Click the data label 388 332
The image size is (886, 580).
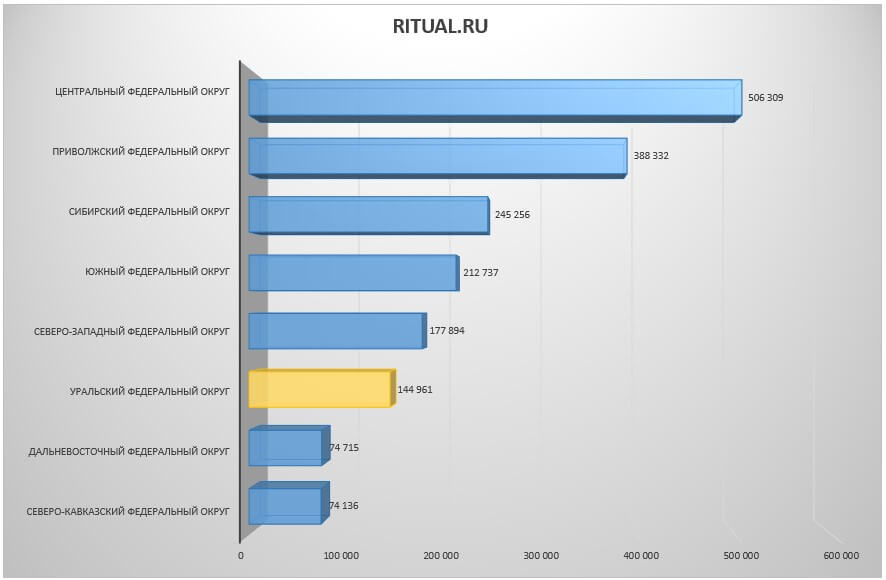(x=650, y=155)
